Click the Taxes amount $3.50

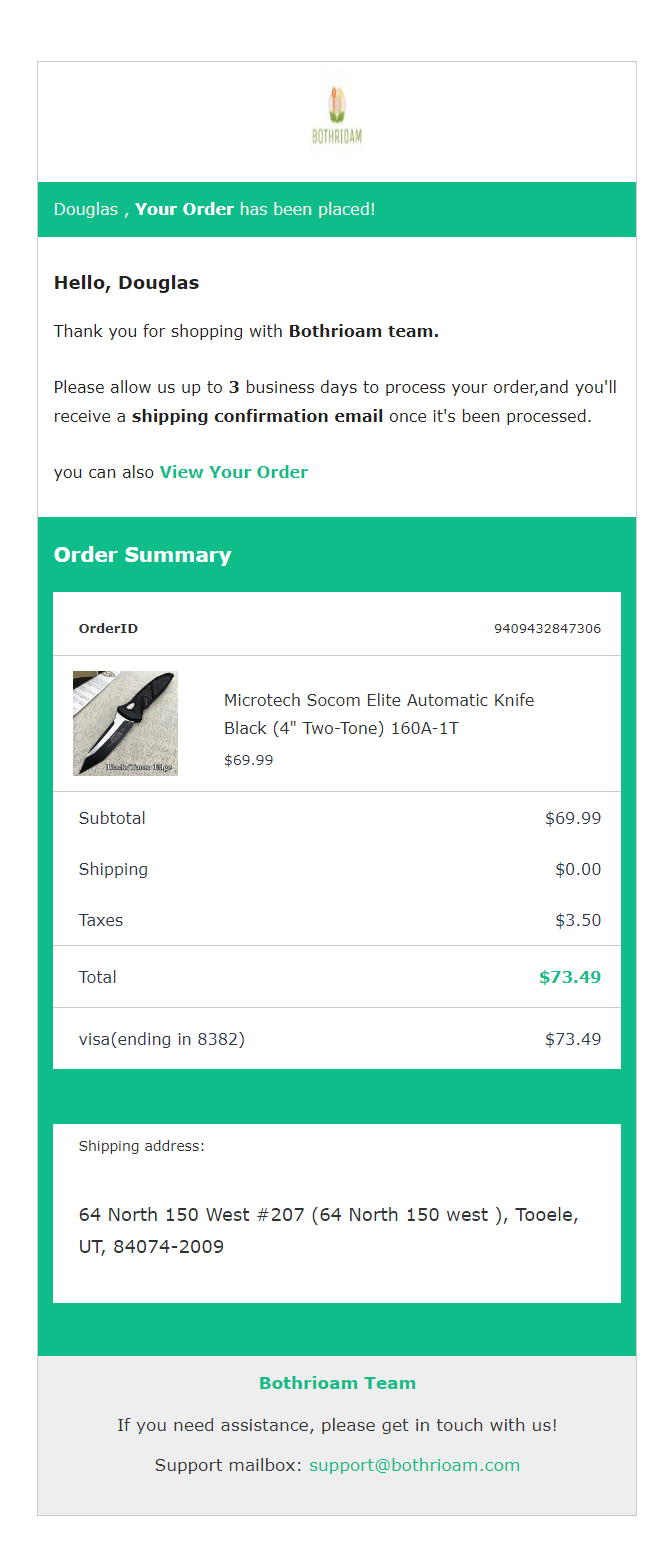pyautogui.click(x=578, y=920)
